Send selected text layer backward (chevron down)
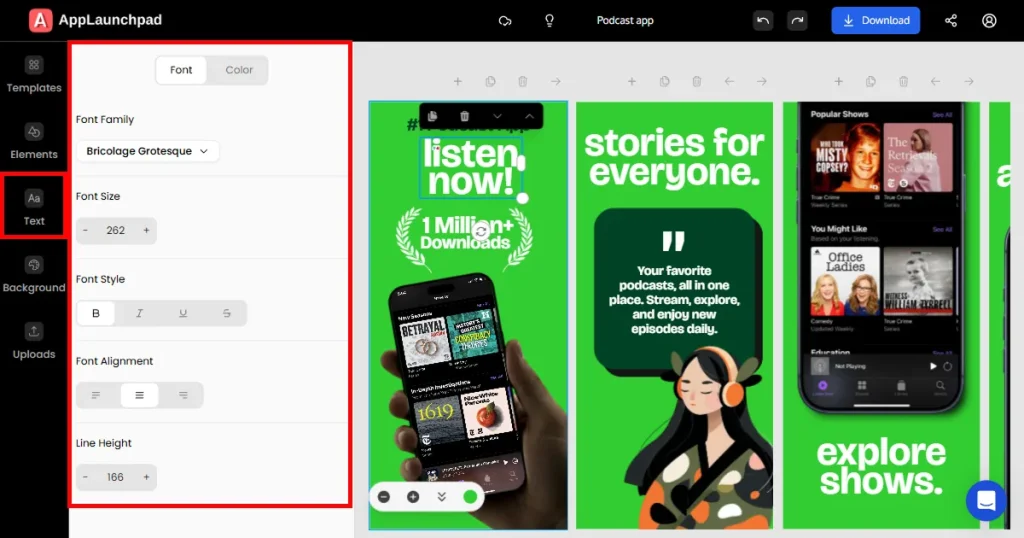The image size is (1024, 538). click(497, 116)
